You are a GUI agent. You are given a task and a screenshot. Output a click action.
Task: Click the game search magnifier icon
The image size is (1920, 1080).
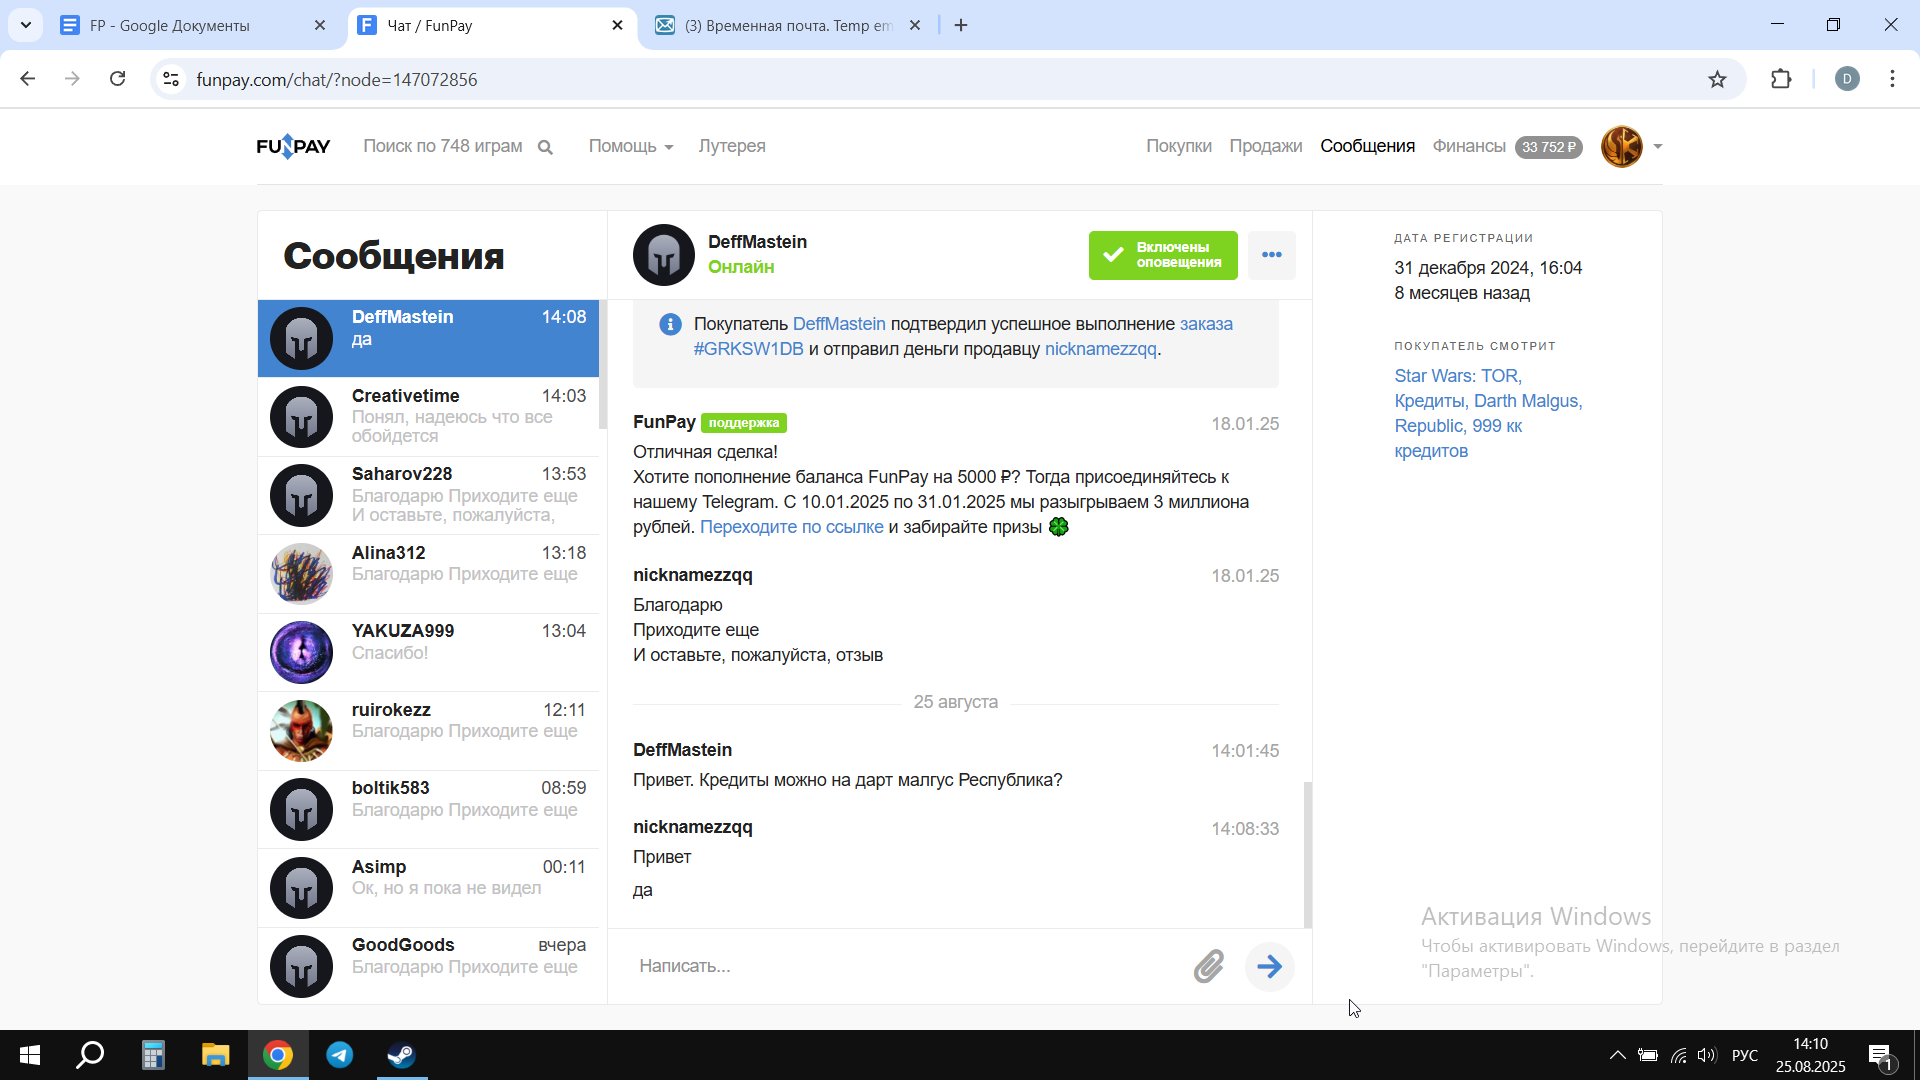tap(545, 147)
